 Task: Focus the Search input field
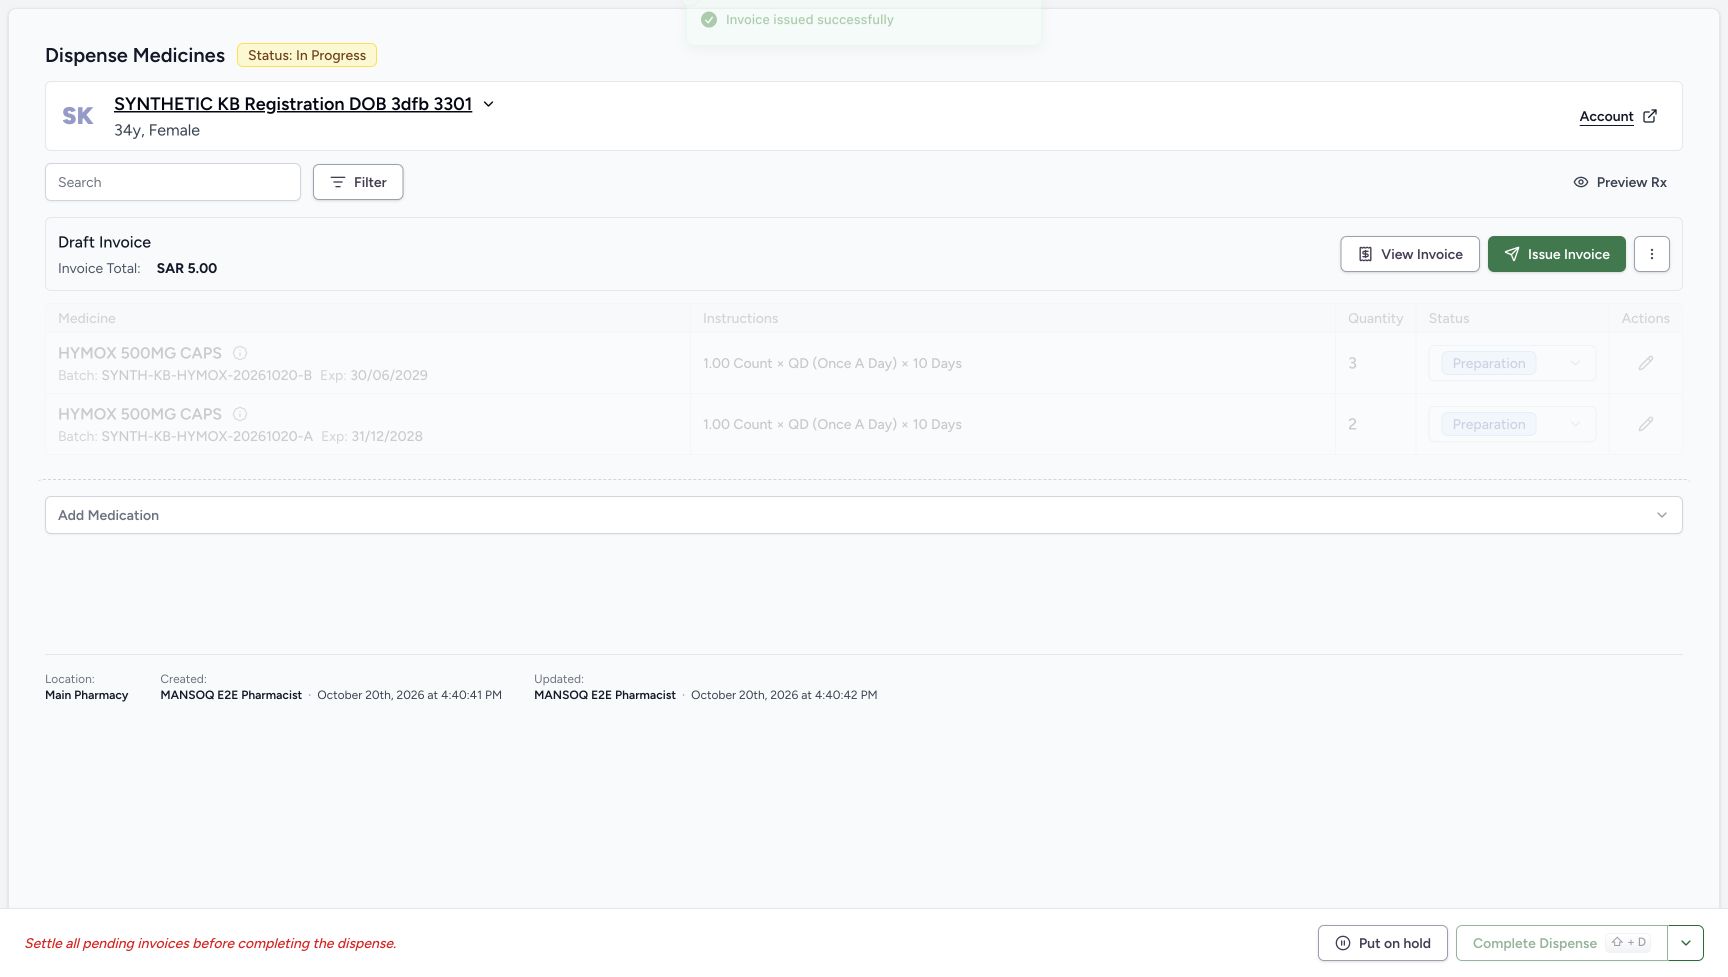point(173,182)
